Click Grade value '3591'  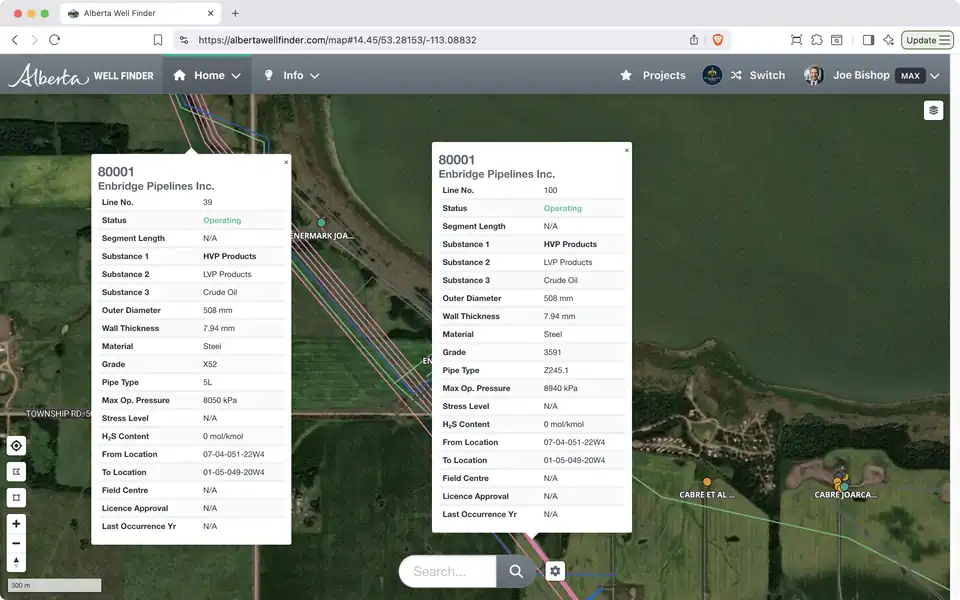tap(552, 352)
